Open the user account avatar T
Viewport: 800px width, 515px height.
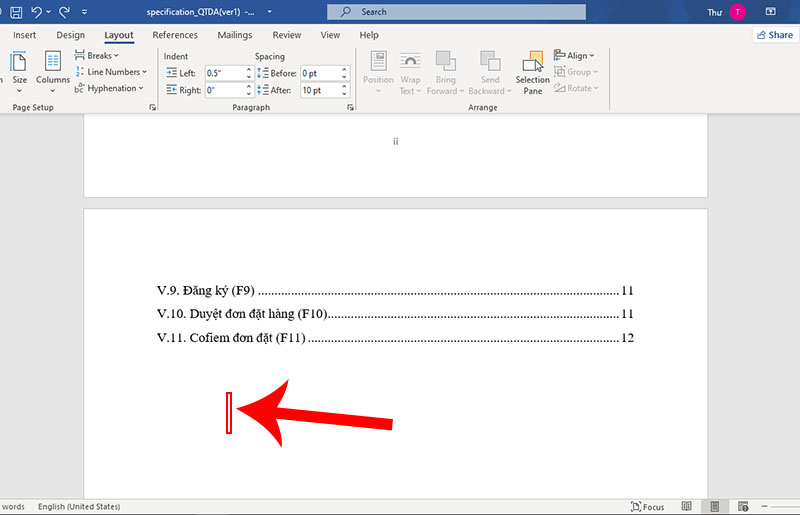[737, 12]
